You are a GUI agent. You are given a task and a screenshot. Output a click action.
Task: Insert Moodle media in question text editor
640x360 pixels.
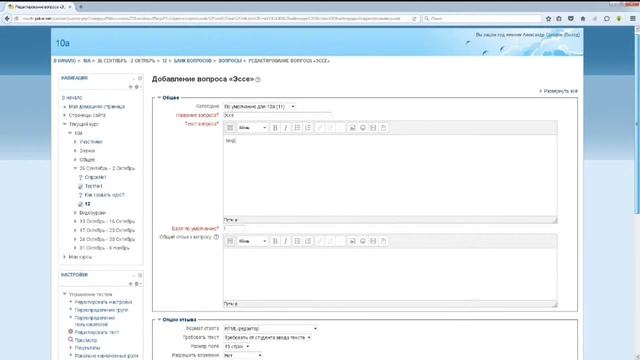373,128
